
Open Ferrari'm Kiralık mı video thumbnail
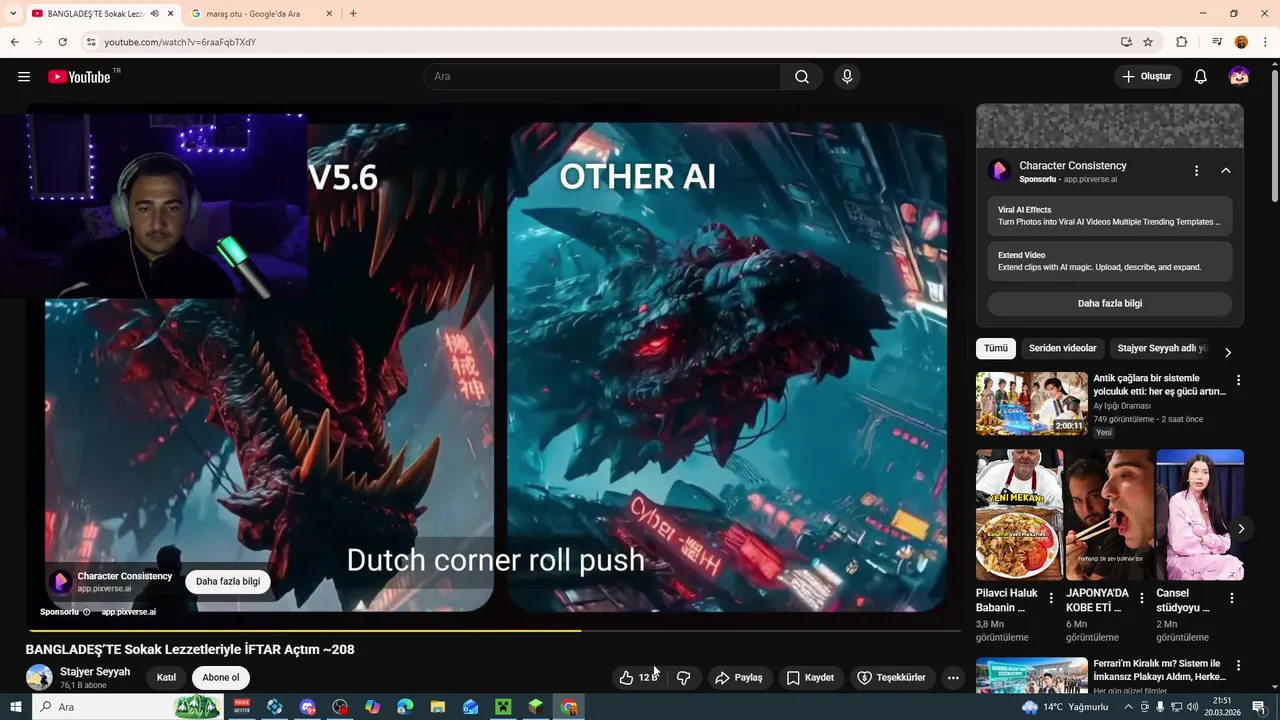1032,675
